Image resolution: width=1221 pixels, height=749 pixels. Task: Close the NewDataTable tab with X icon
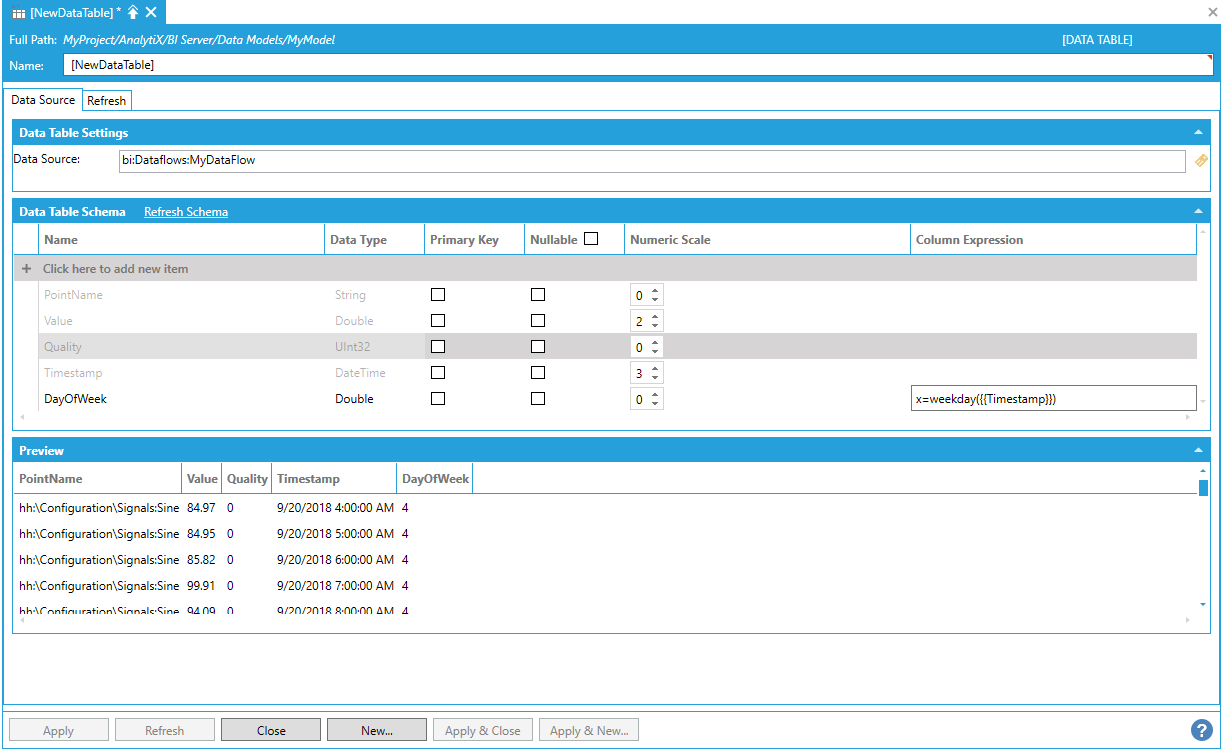point(151,12)
